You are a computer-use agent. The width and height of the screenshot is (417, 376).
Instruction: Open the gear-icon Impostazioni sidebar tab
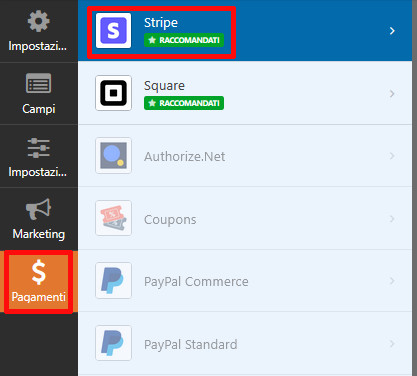pyautogui.click(x=39, y=31)
